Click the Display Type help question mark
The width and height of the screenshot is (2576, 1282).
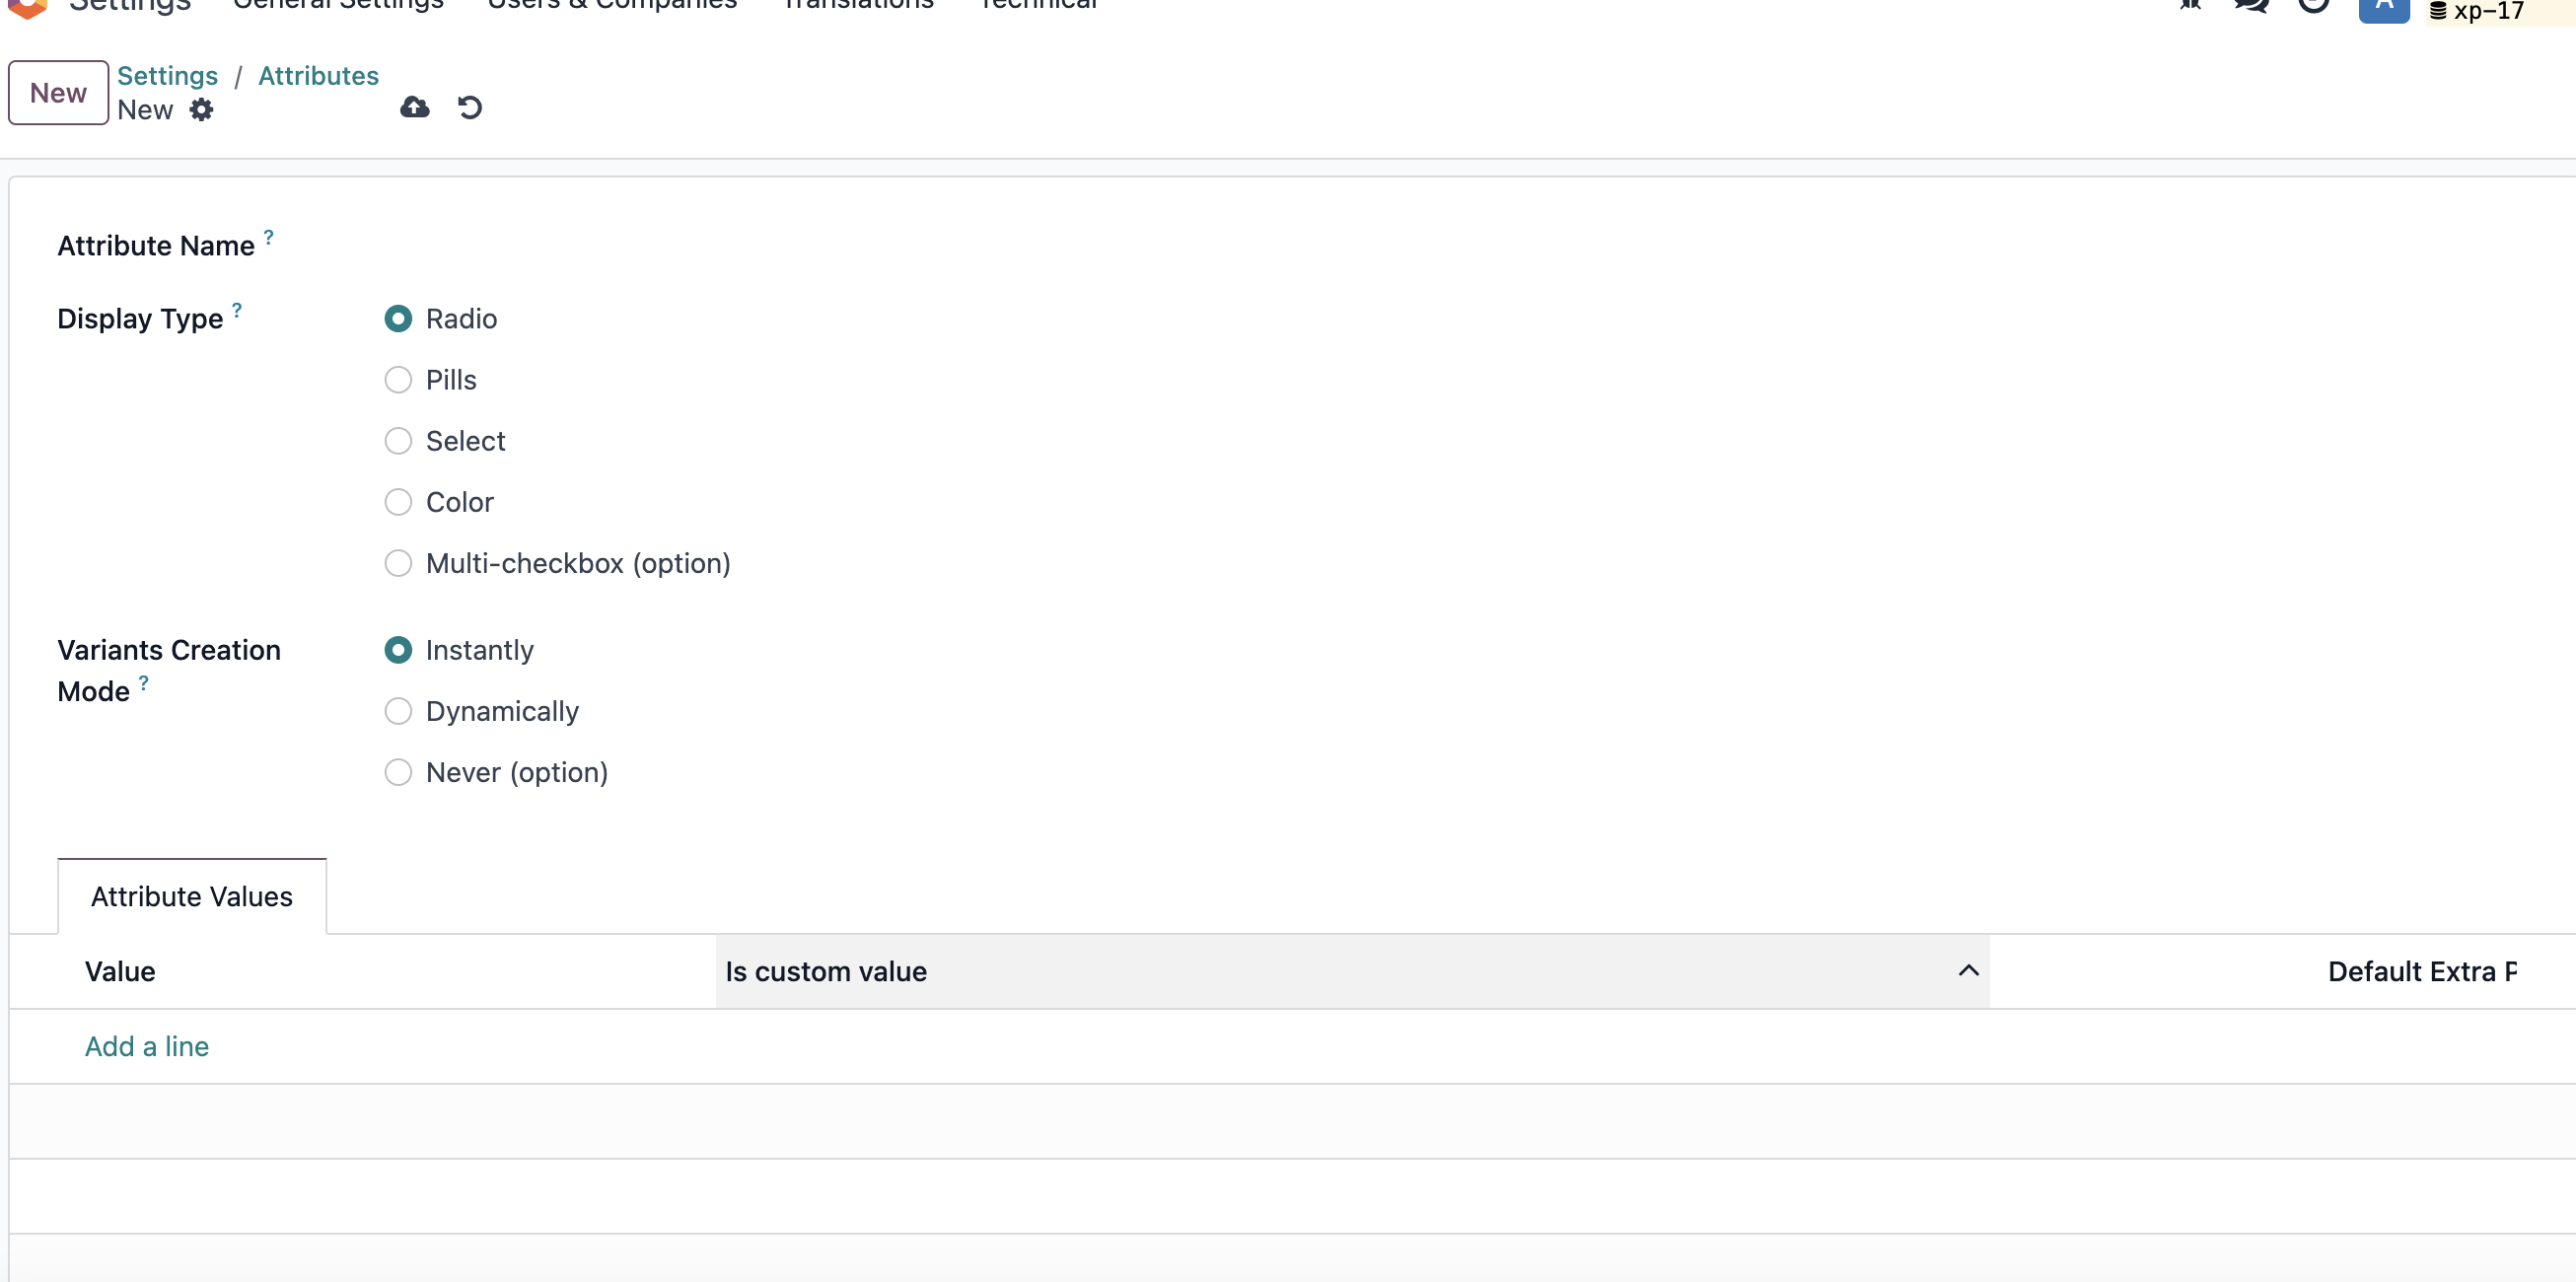tap(237, 310)
